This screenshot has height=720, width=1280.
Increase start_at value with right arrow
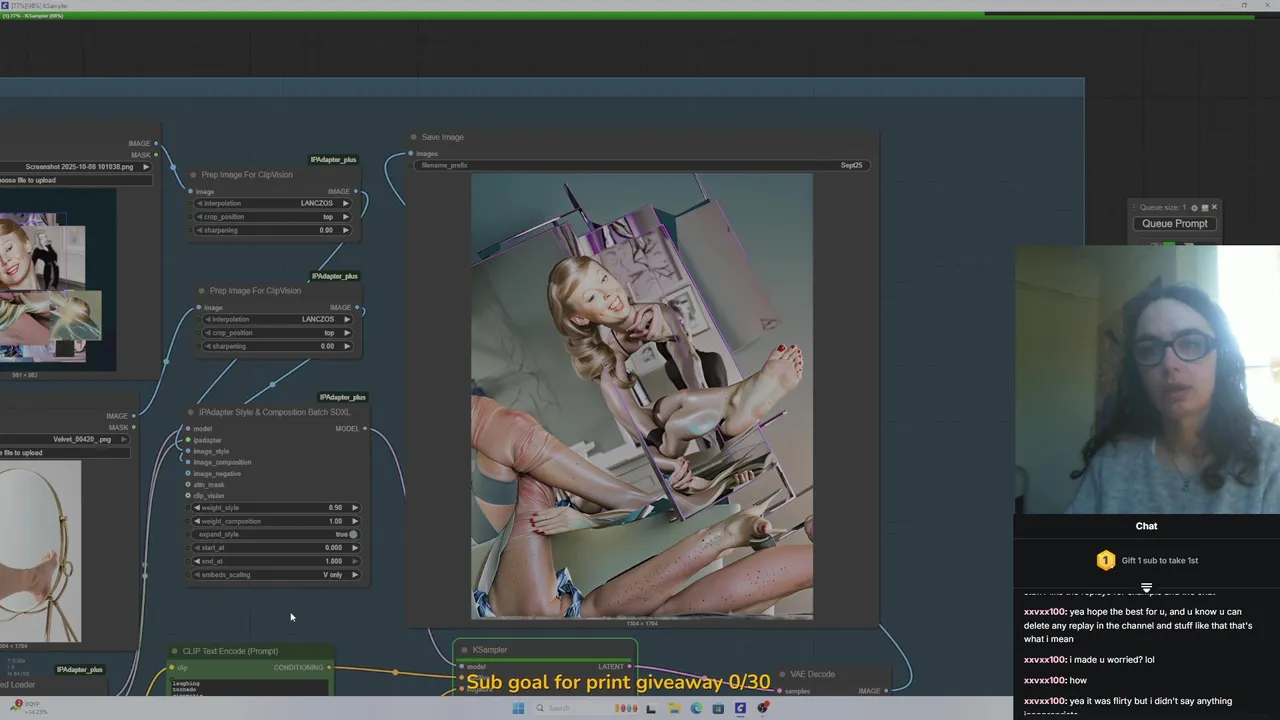(354, 548)
